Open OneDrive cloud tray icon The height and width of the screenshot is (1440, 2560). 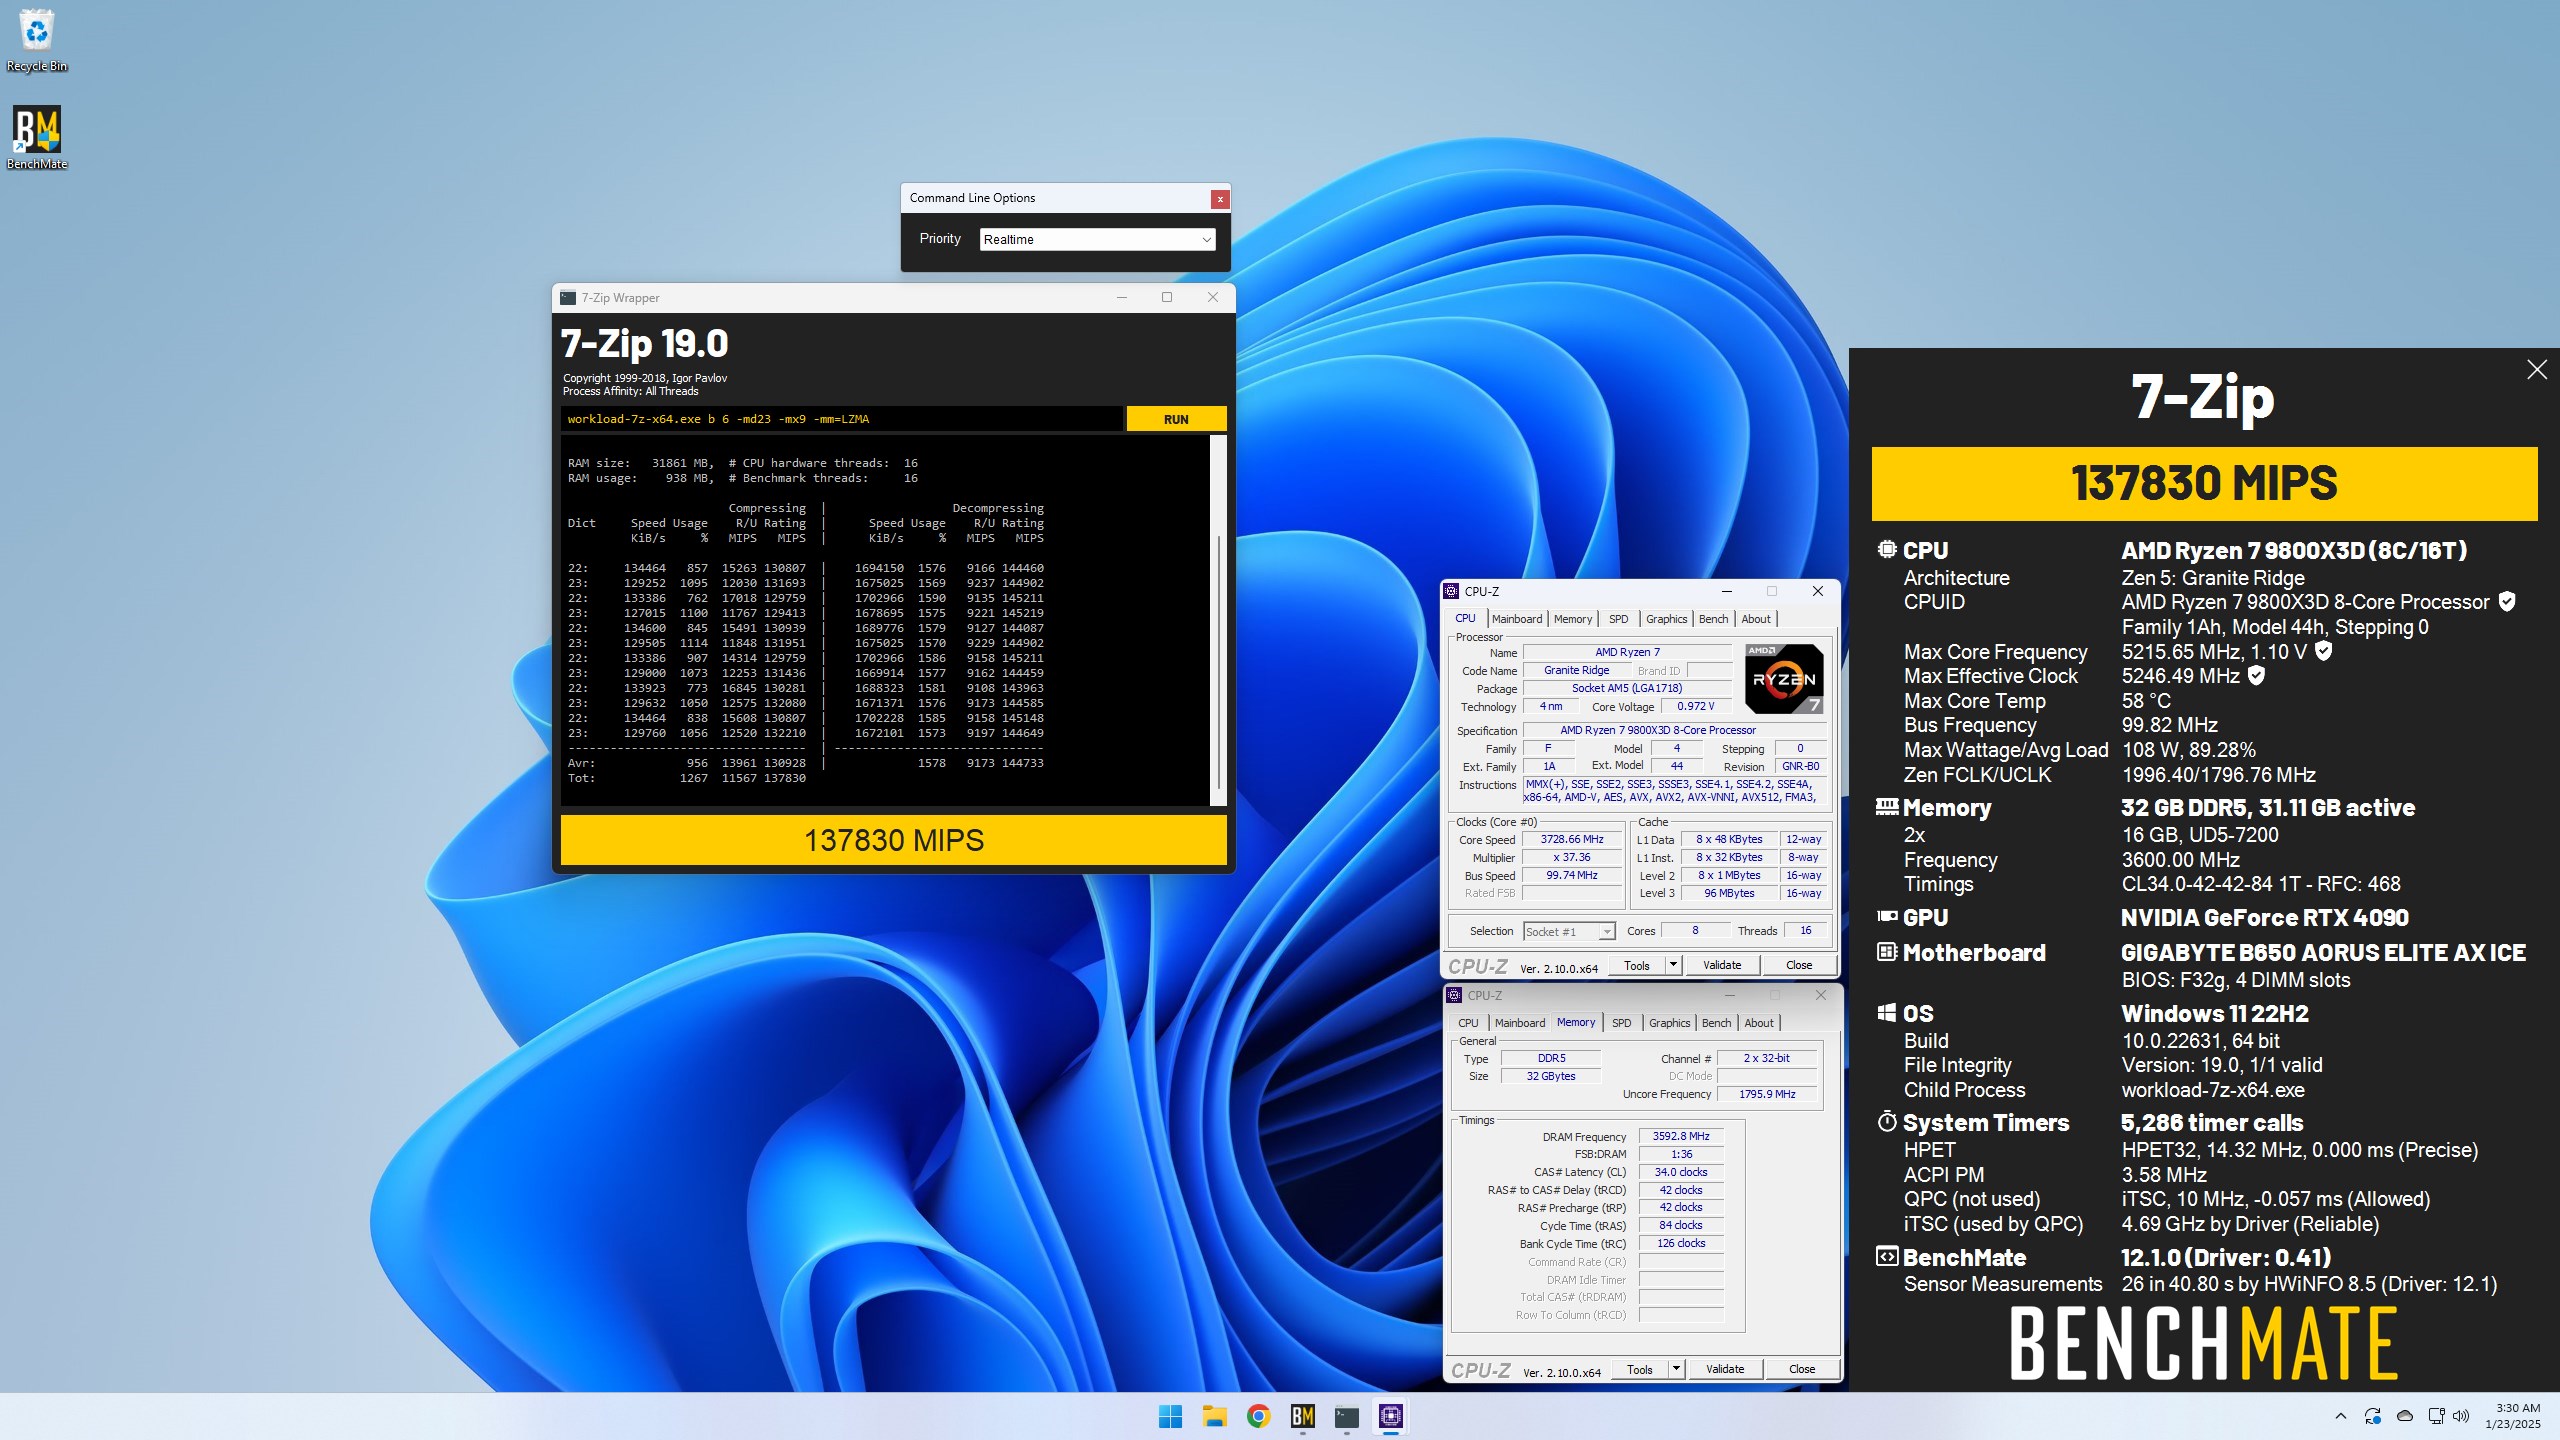point(2405,1416)
